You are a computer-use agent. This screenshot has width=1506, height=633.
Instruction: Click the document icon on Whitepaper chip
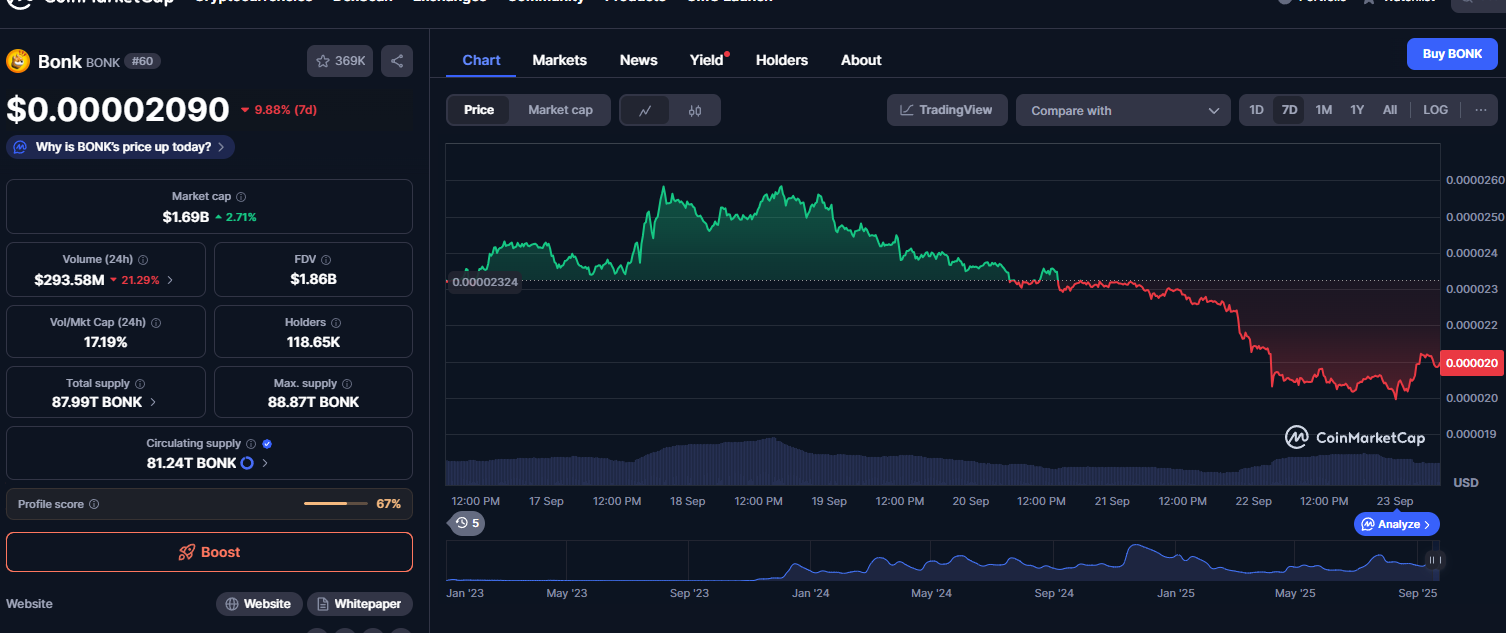pos(322,604)
